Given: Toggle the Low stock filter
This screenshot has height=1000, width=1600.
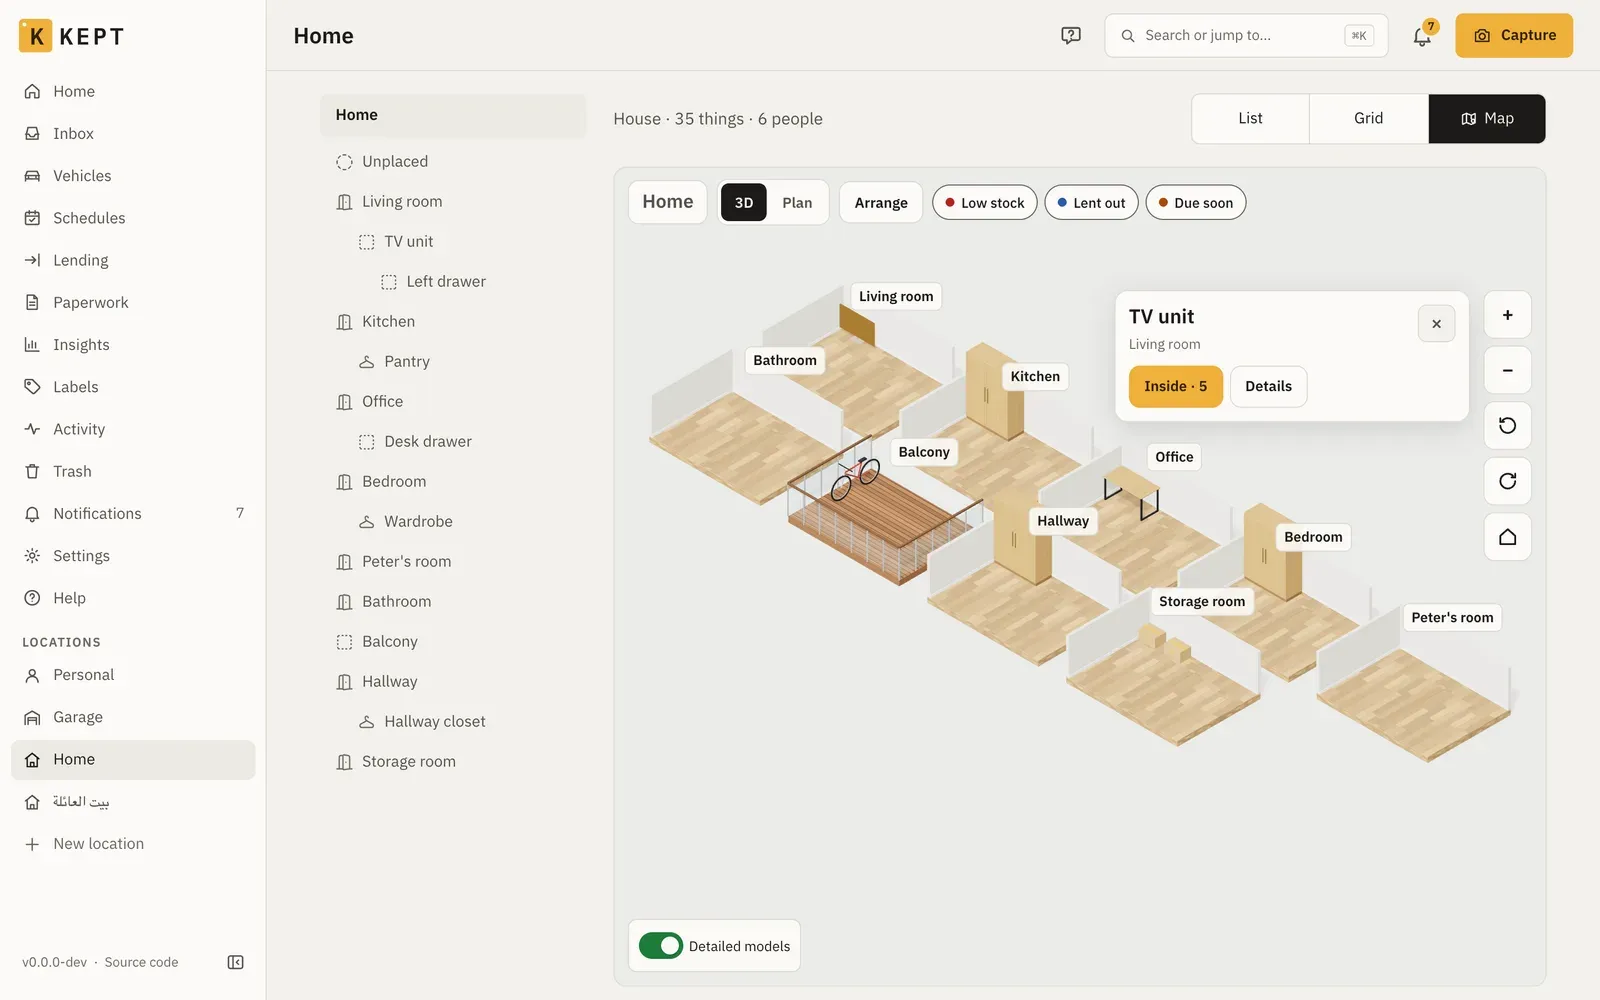Looking at the screenshot, I should [x=984, y=203].
